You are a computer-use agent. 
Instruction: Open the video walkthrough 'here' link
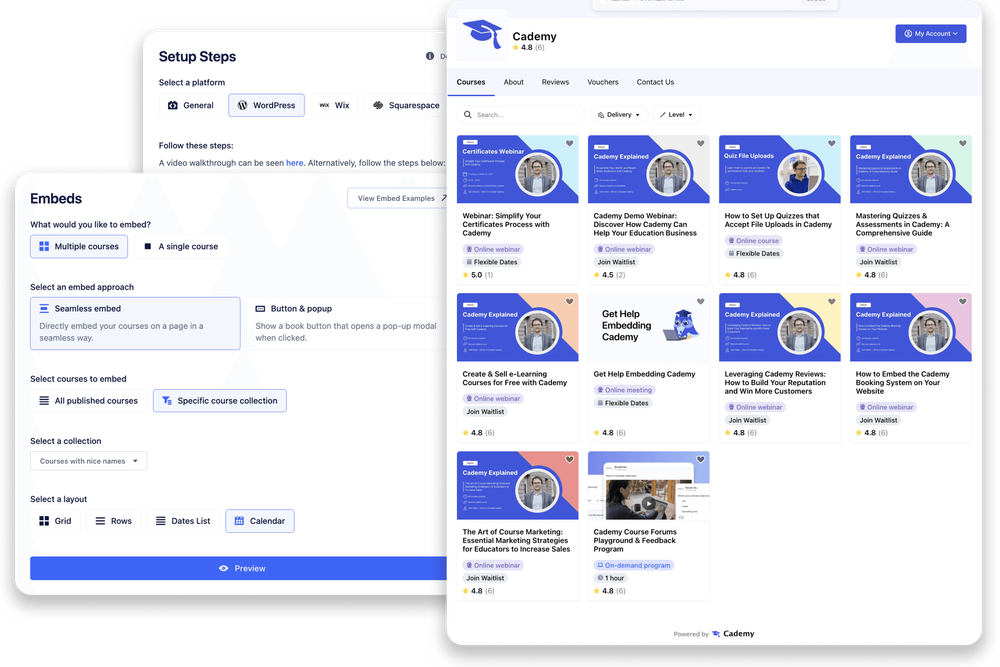tap(295, 163)
